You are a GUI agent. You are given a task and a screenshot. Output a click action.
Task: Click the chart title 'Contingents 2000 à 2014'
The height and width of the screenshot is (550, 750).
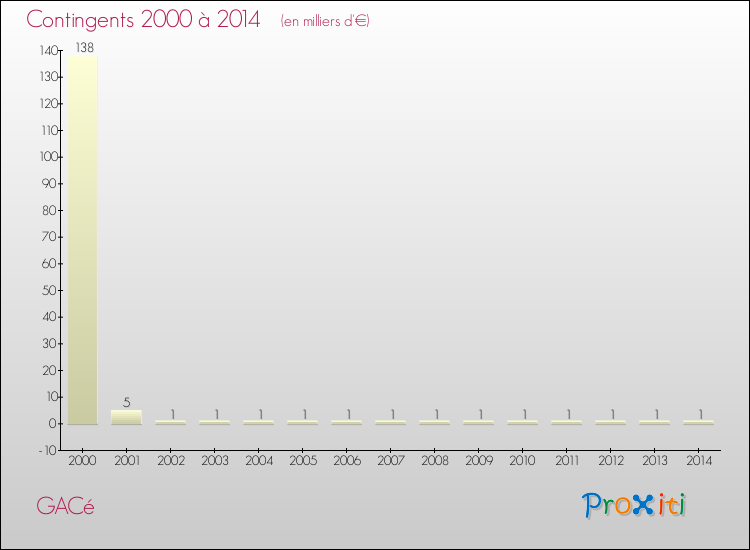coord(143,20)
